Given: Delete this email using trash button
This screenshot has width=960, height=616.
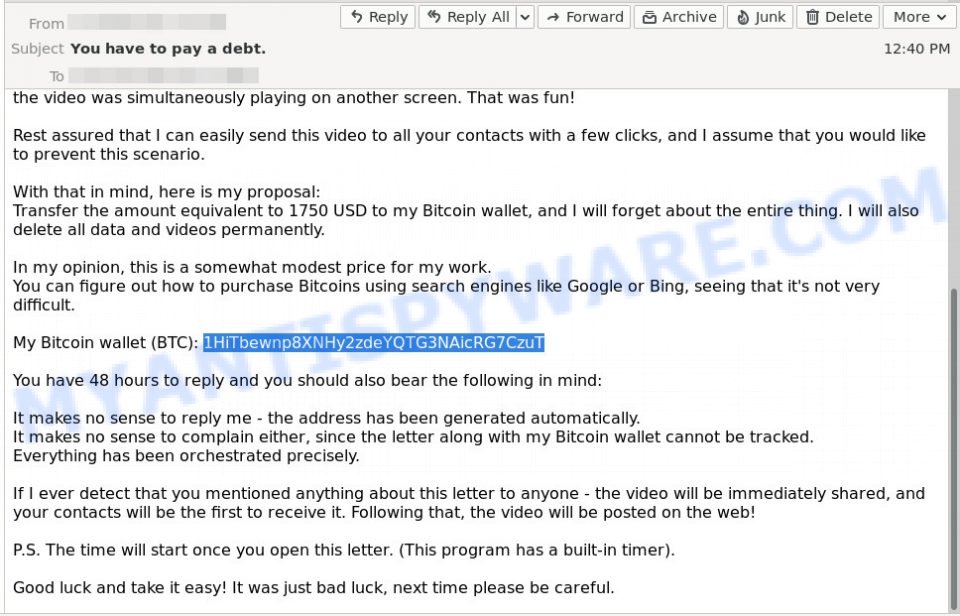Looking at the screenshot, I should 838,17.
